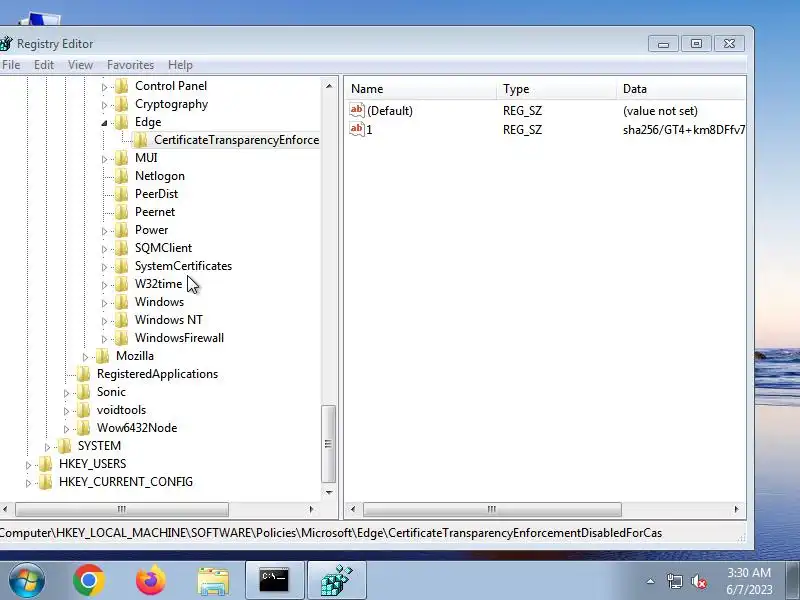
Task: Click tree pane vertical scrollbar thumb
Action: tap(329, 444)
